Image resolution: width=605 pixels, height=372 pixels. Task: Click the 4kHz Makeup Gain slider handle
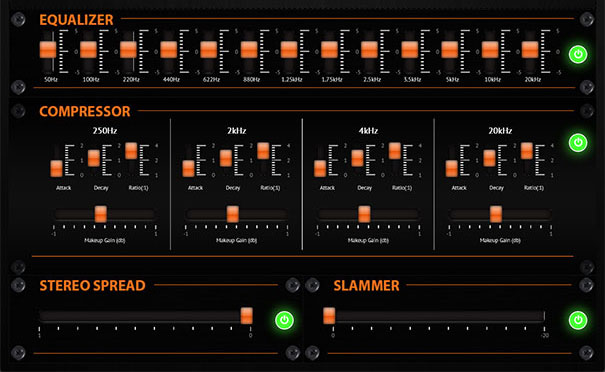coord(364,214)
